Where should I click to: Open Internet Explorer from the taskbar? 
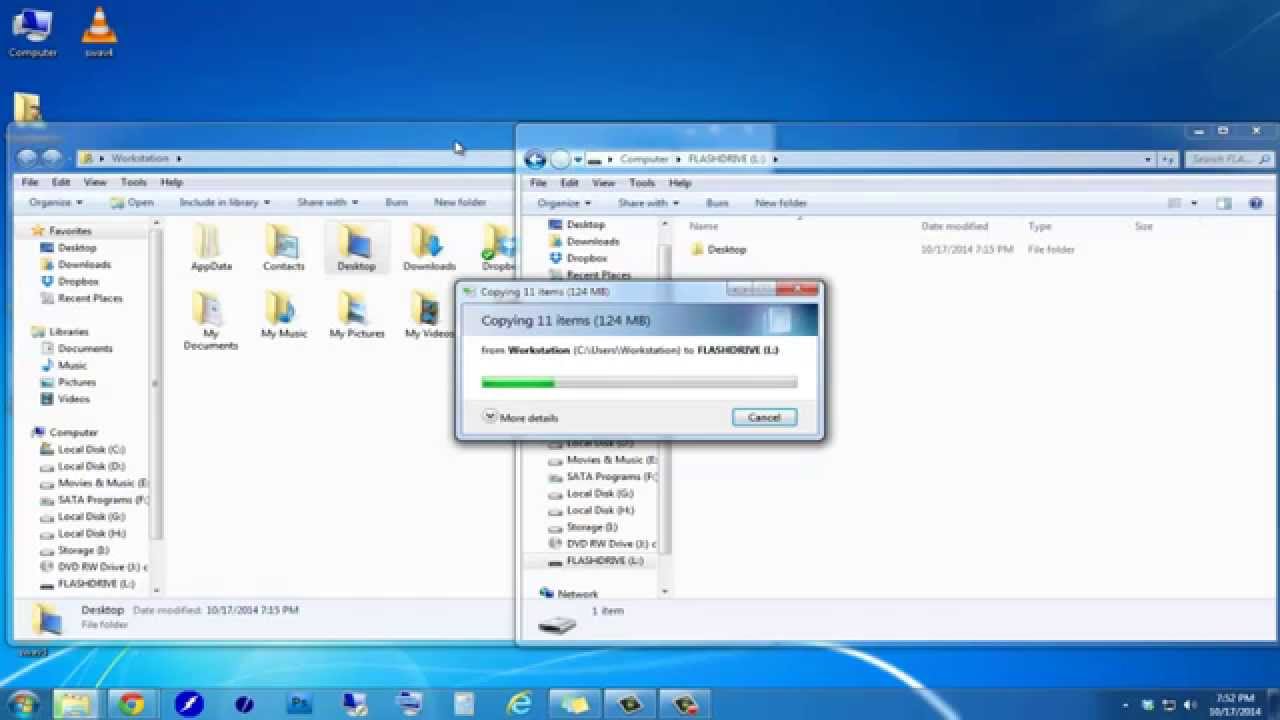(519, 704)
